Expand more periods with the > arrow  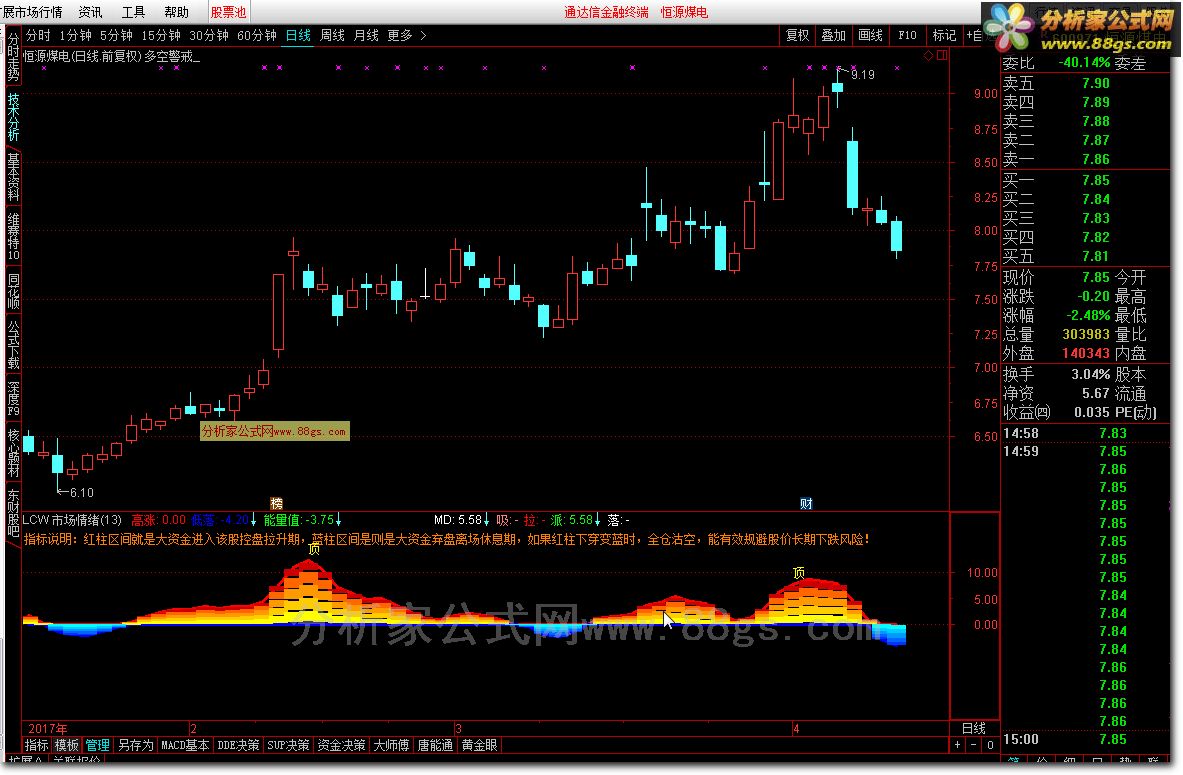pyautogui.click(x=423, y=35)
